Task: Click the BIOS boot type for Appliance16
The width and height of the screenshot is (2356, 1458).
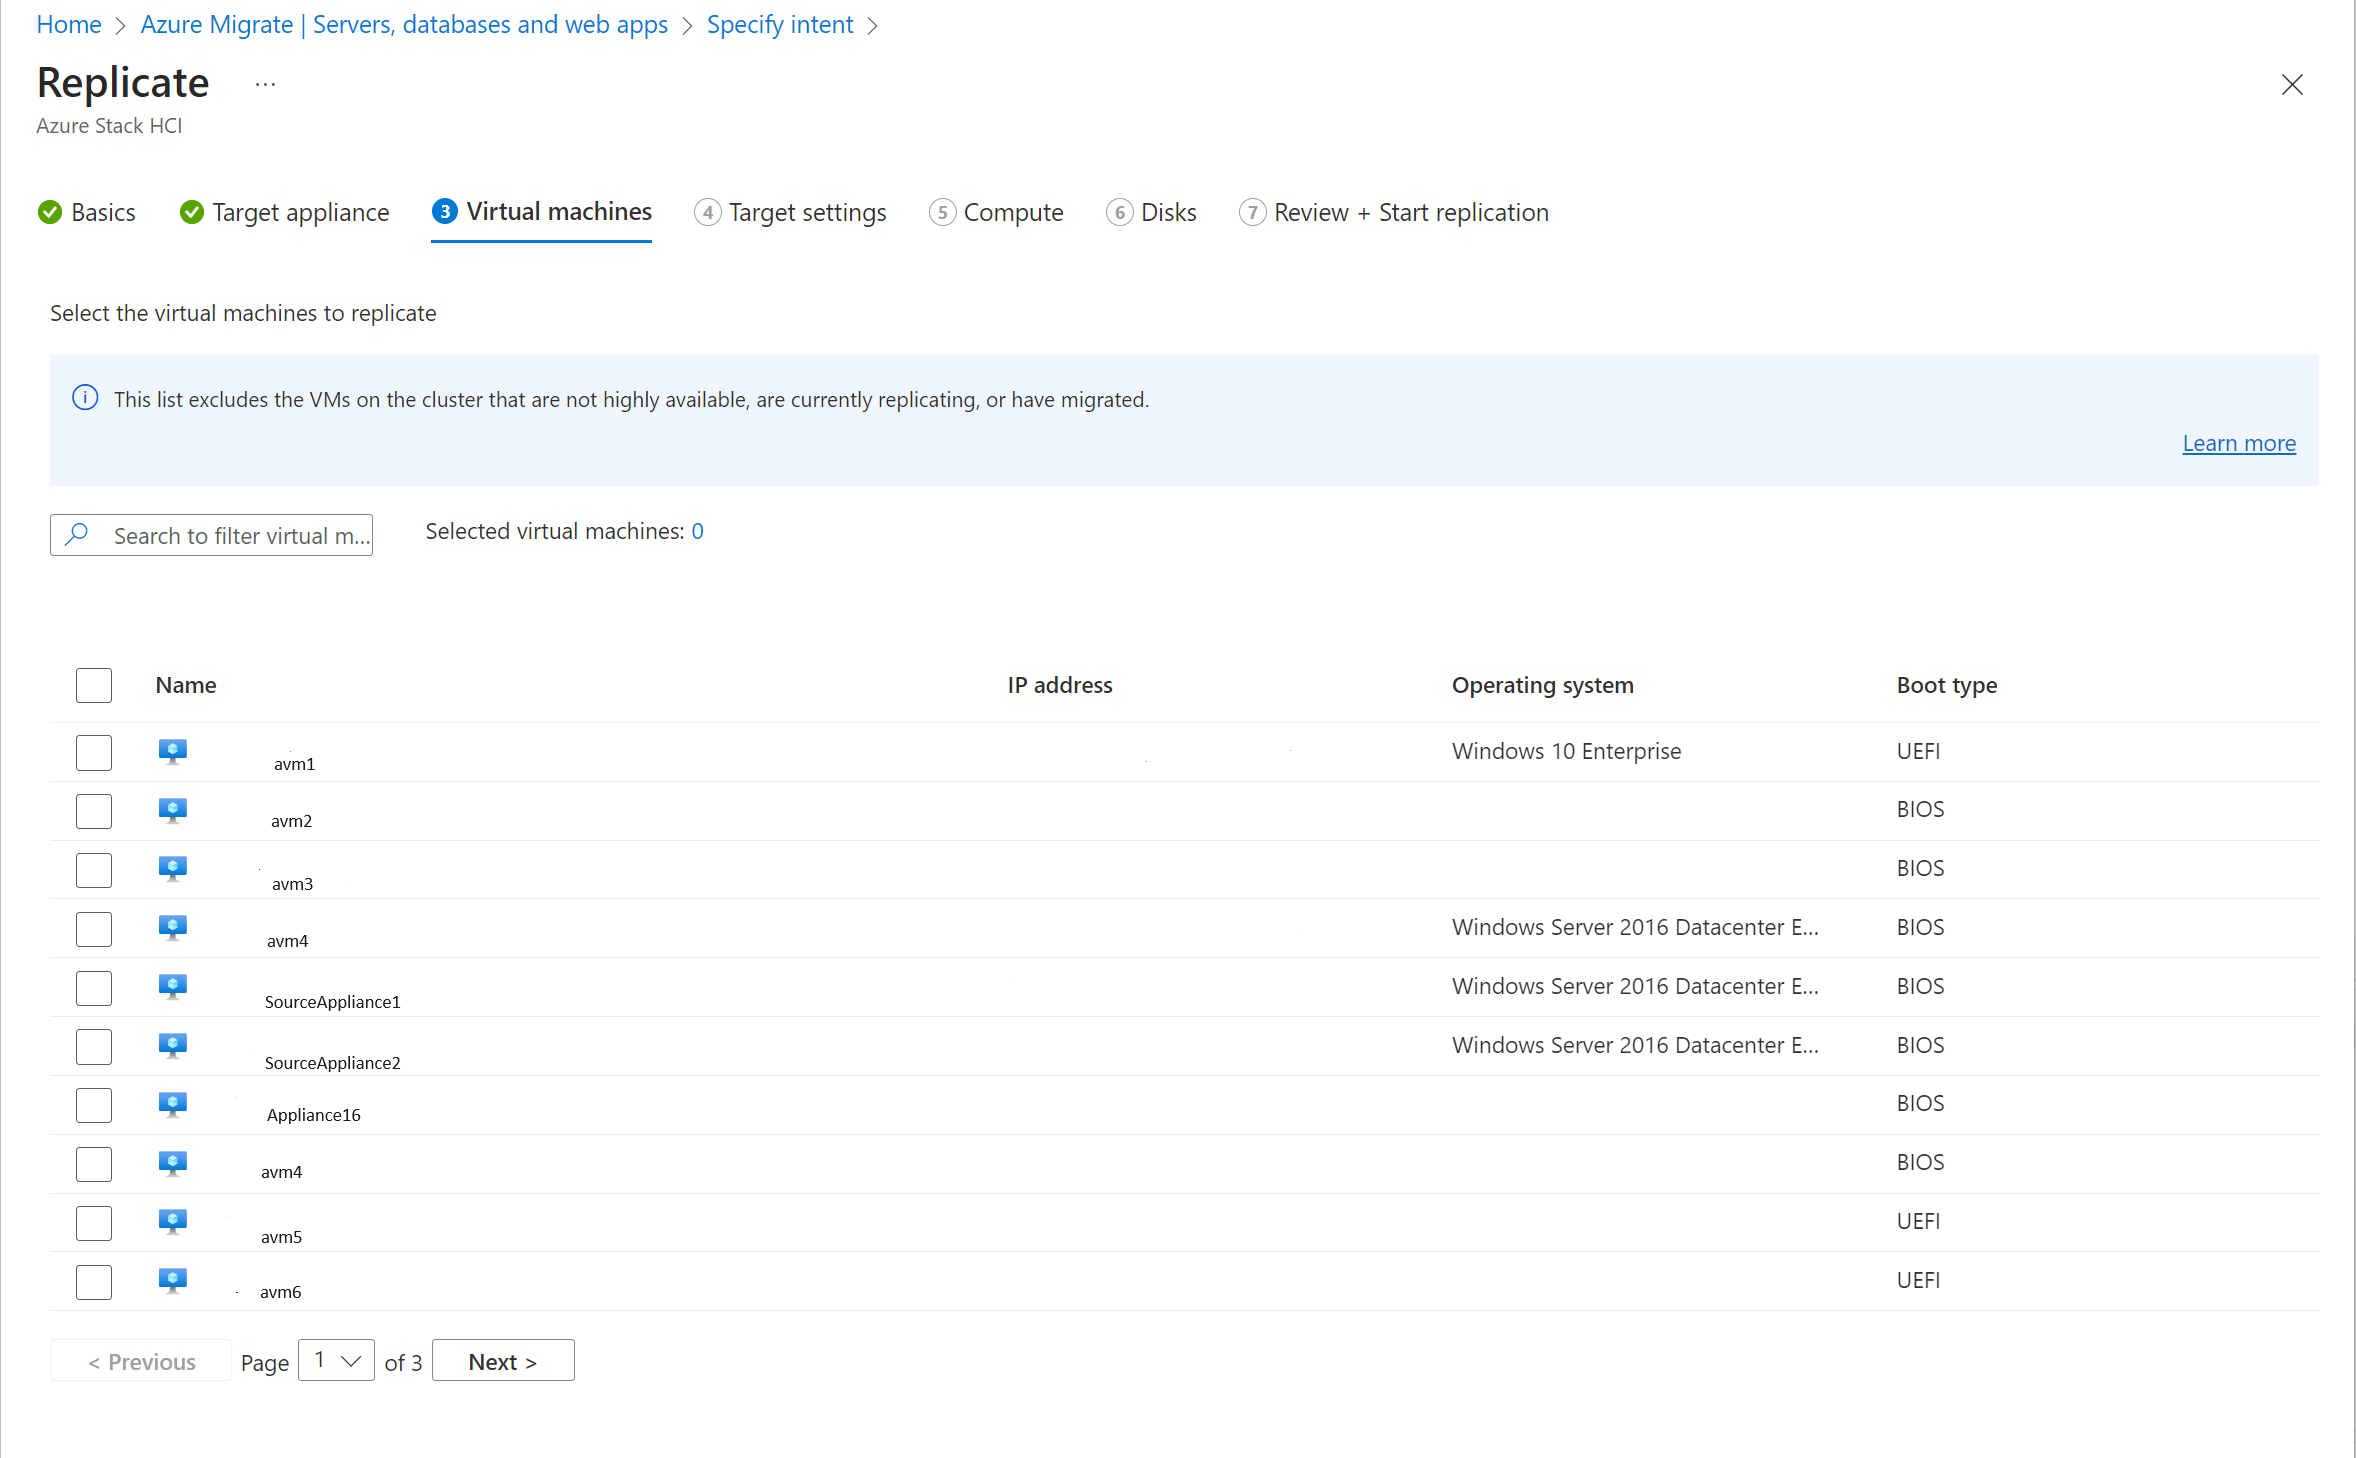Action: pyautogui.click(x=1920, y=1103)
